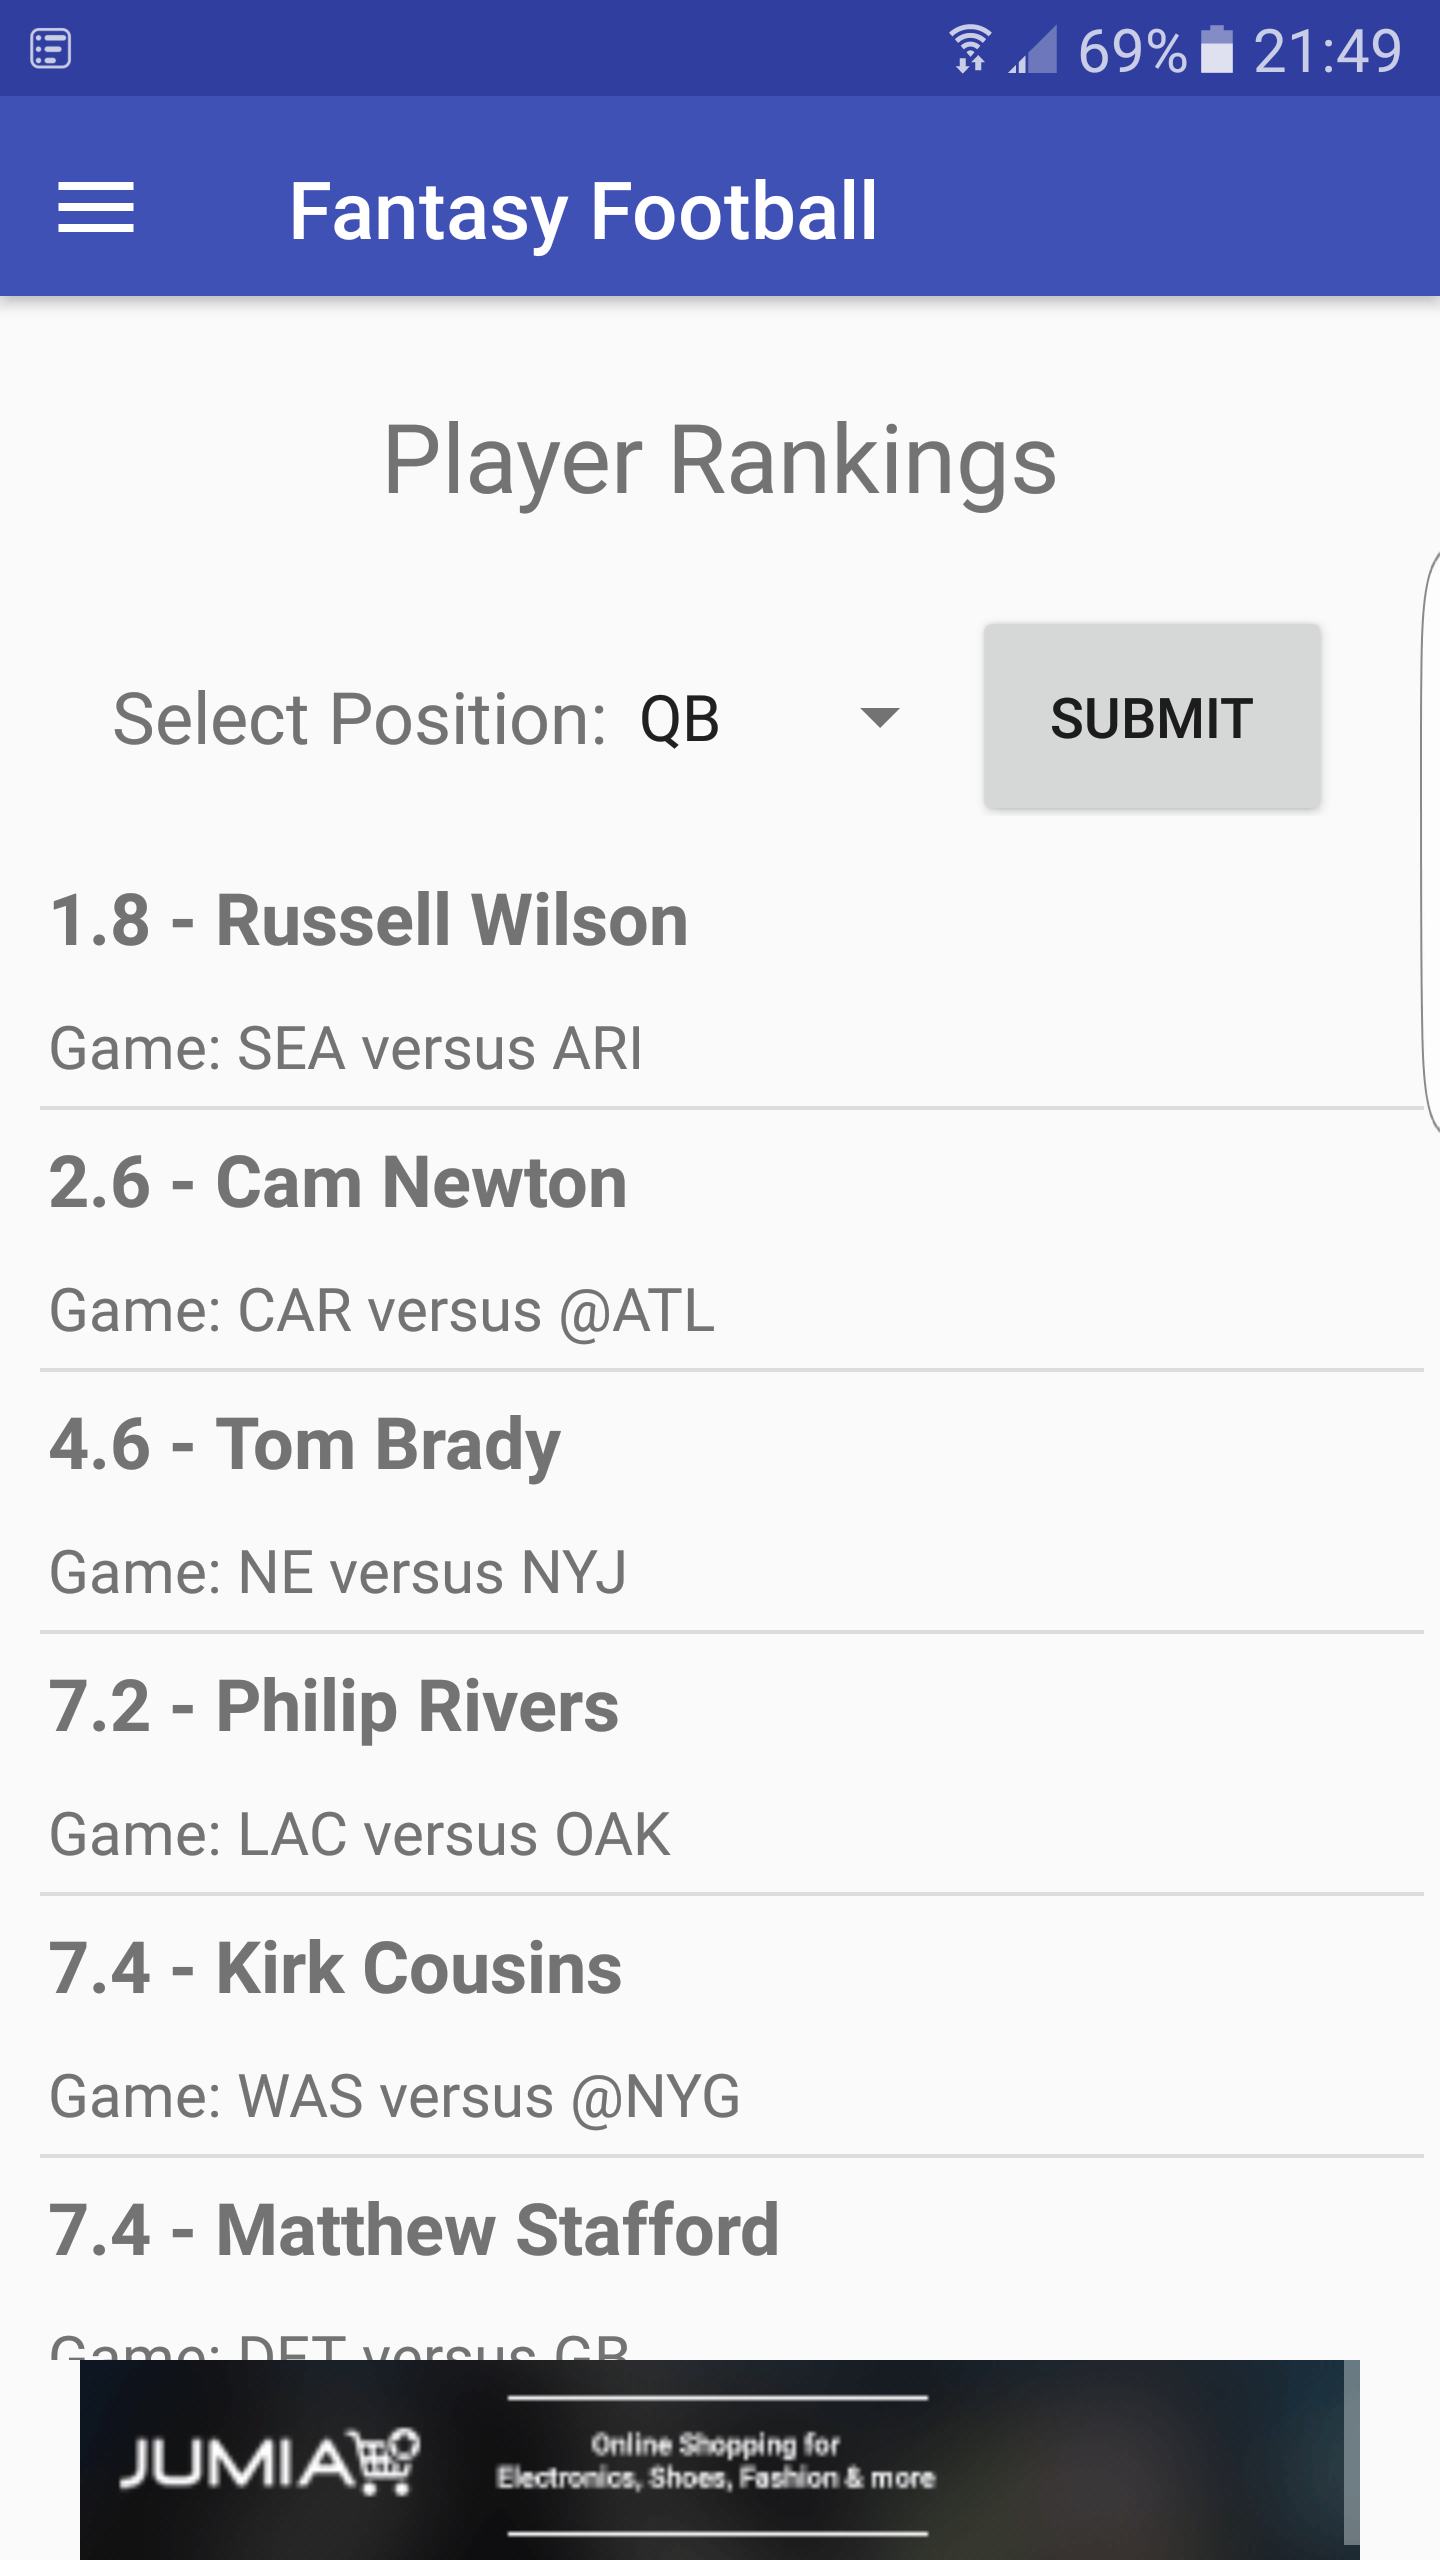Screen dimensions: 1440x2560
Task: Open Russell Wilson ranking entry
Action: tap(732, 978)
